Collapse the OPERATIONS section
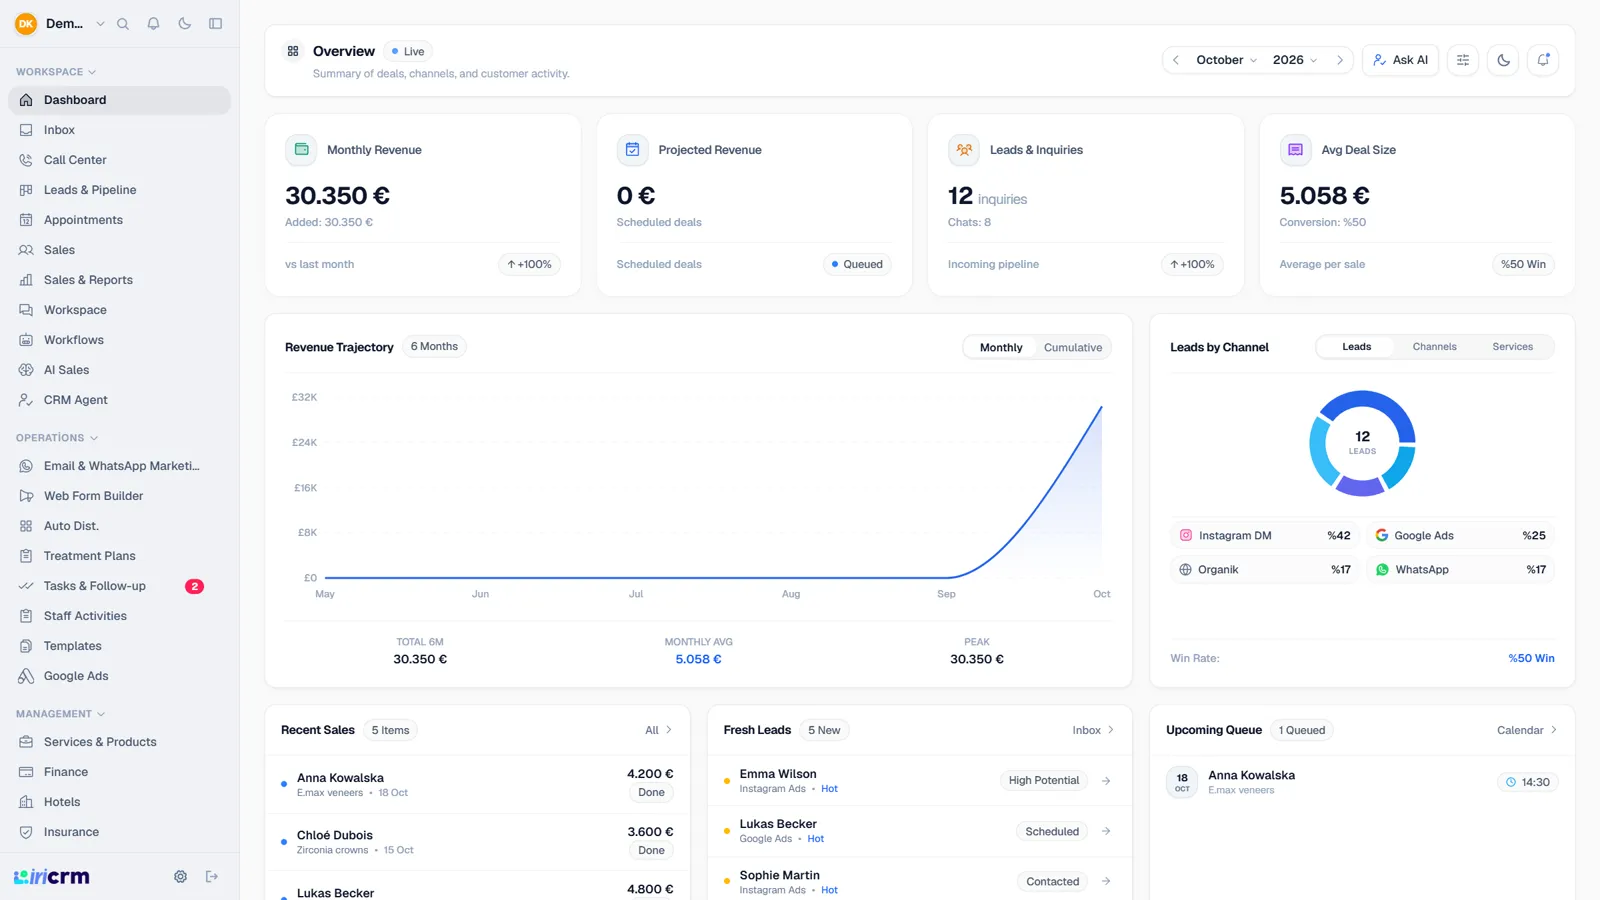Image resolution: width=1600 pixels, height=900 pixels. (57, 438)
